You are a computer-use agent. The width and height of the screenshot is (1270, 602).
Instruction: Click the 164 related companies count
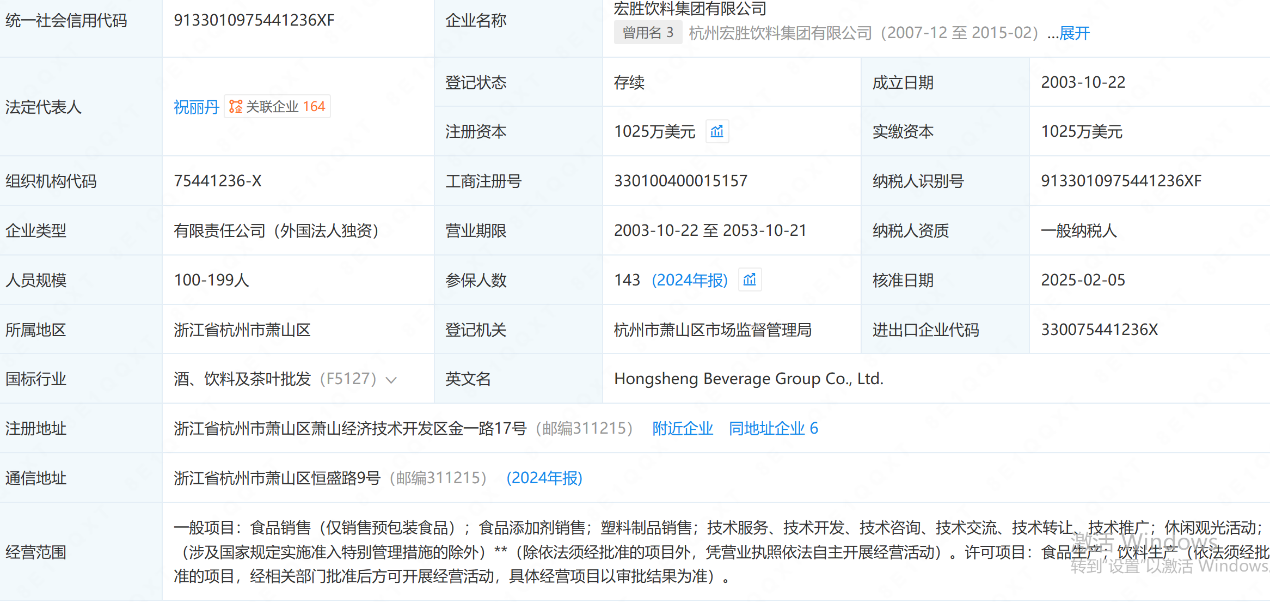click(x=314, y=107)
